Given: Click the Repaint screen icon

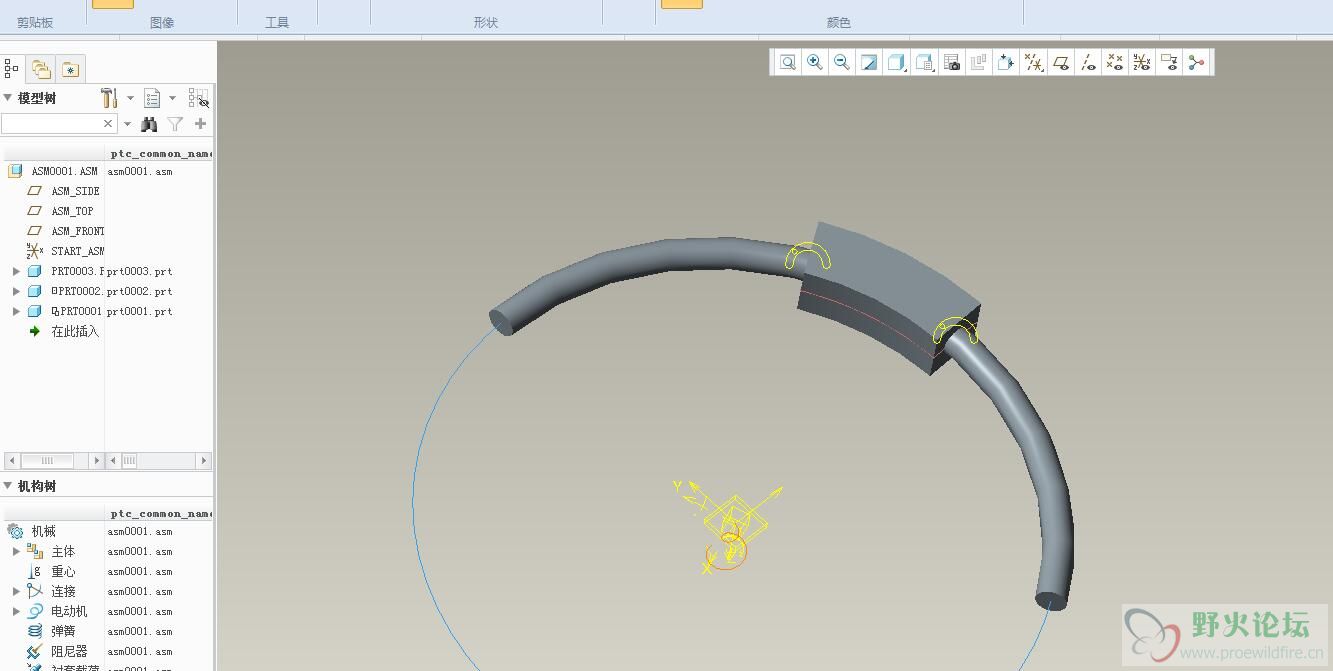Looking at the screenshot, I should pos(869,62).
